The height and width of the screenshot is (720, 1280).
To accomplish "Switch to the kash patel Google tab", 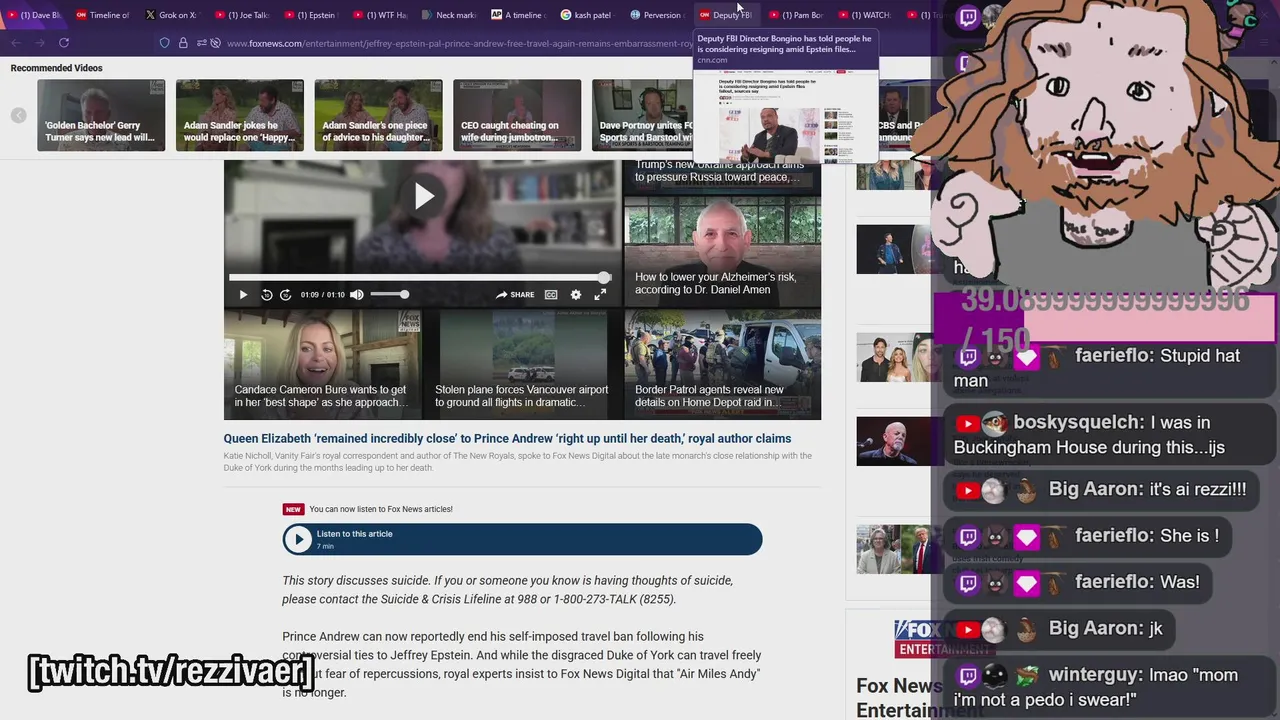I will pyautogui.click(x=585, y=15).
